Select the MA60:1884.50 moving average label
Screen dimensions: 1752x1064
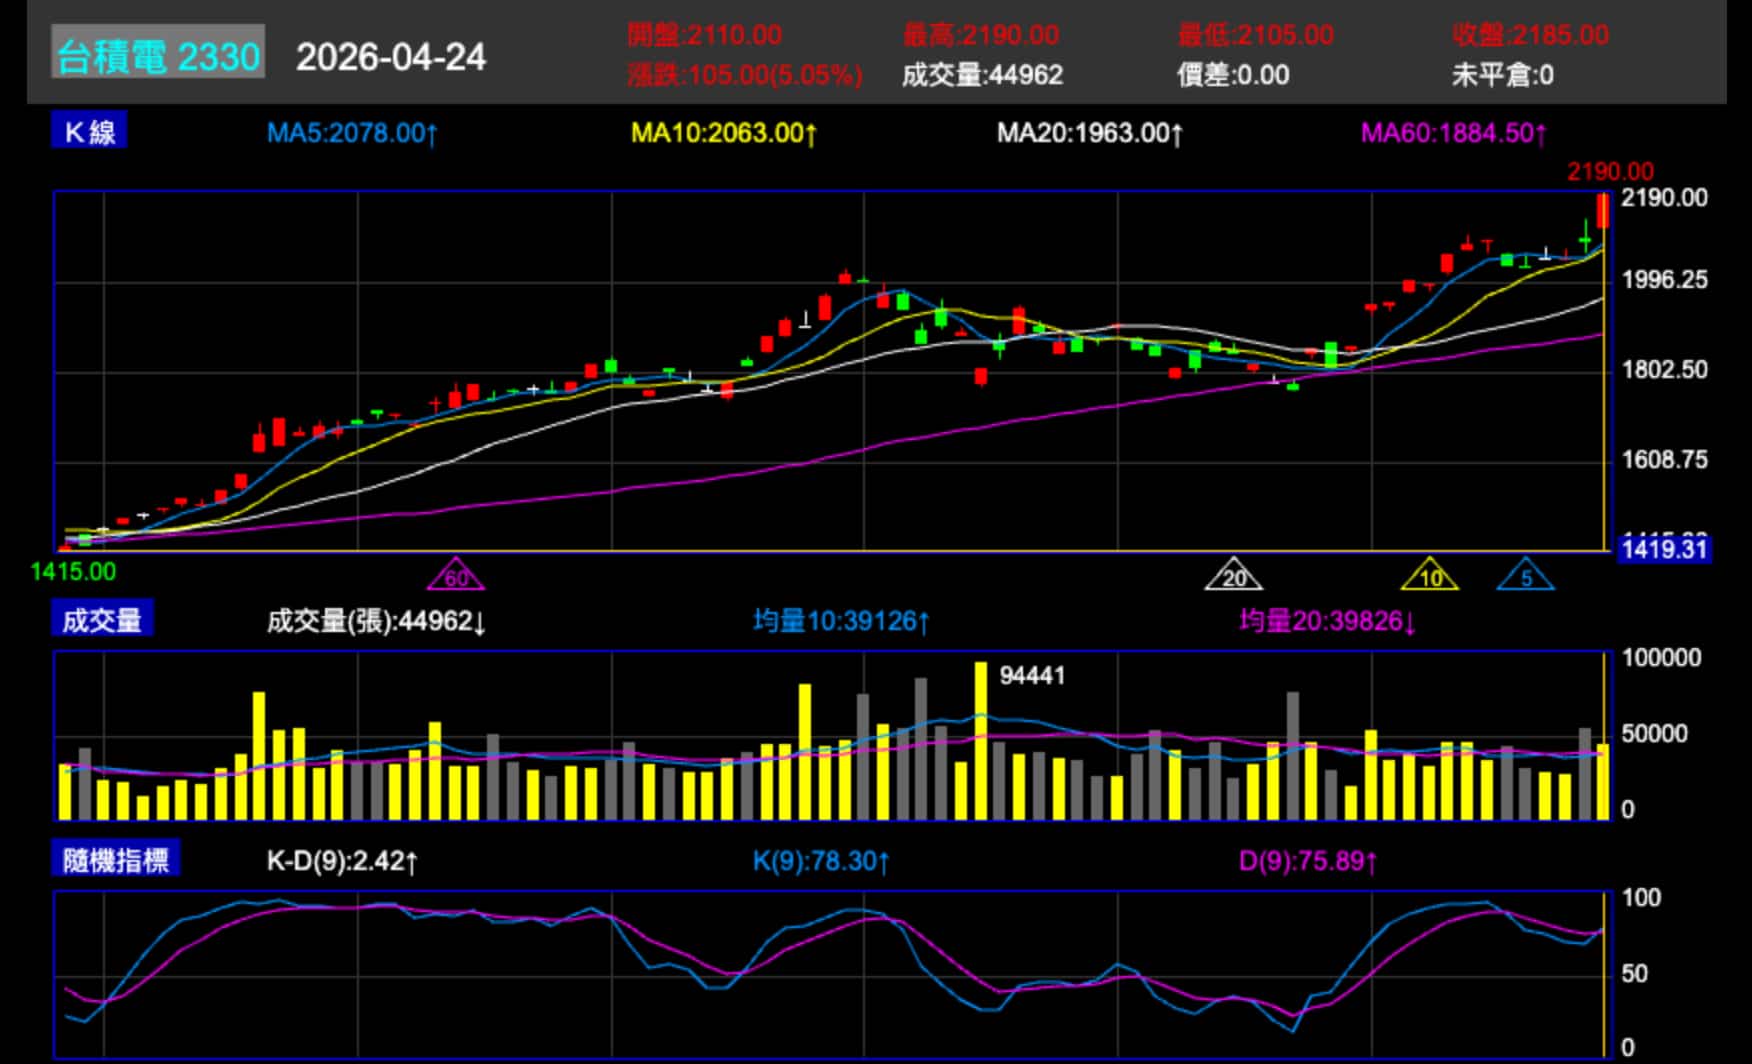[x=1454, y=133]
